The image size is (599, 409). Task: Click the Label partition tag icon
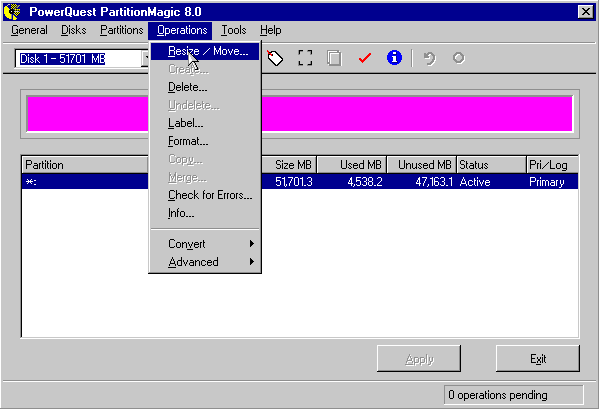coord(275,58)
